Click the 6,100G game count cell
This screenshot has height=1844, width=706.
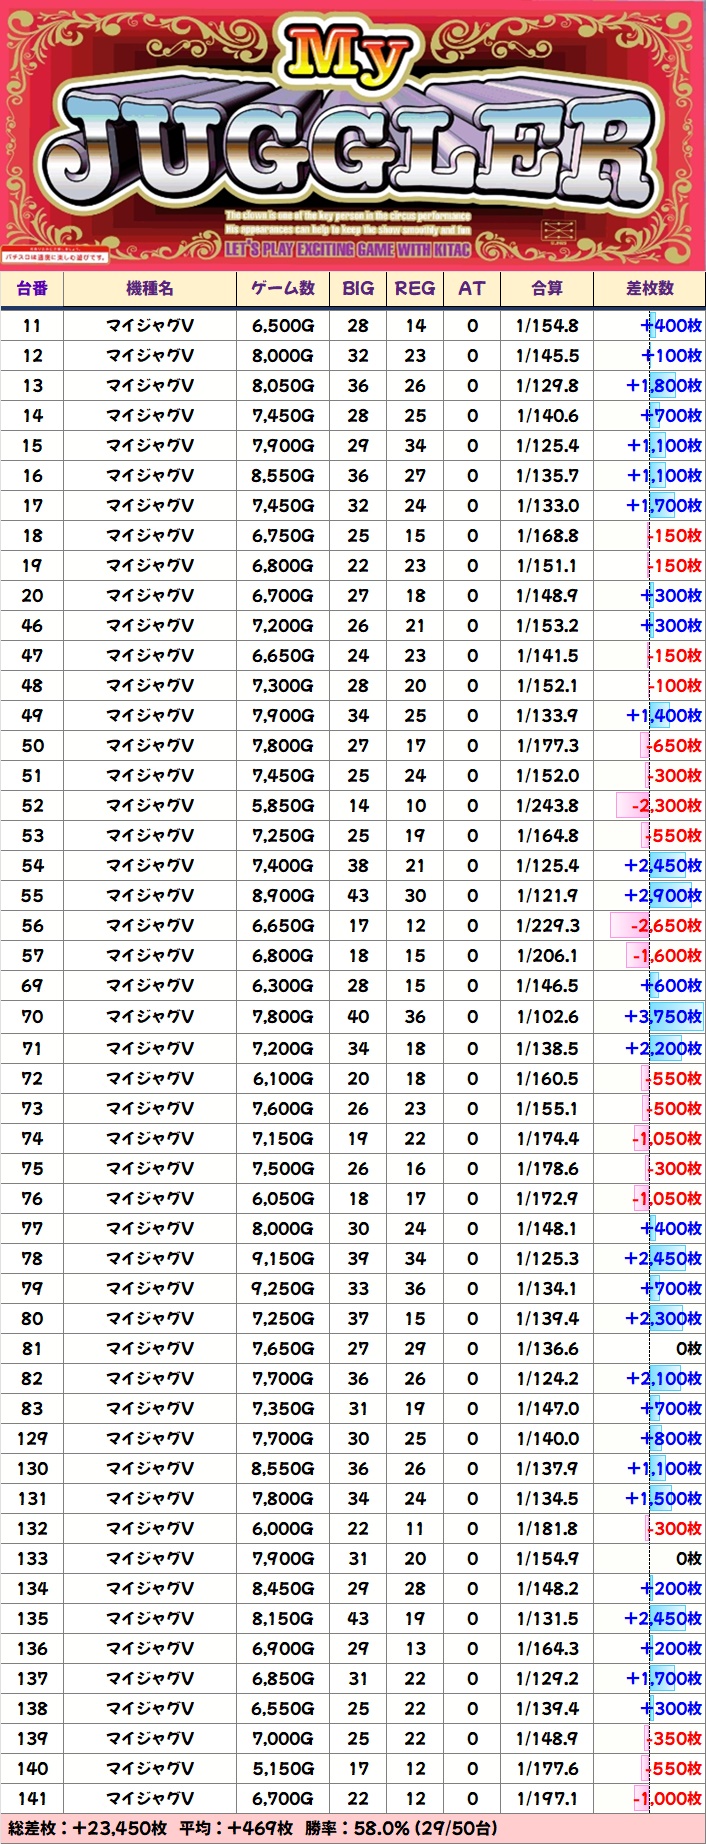pos(283,1079)
